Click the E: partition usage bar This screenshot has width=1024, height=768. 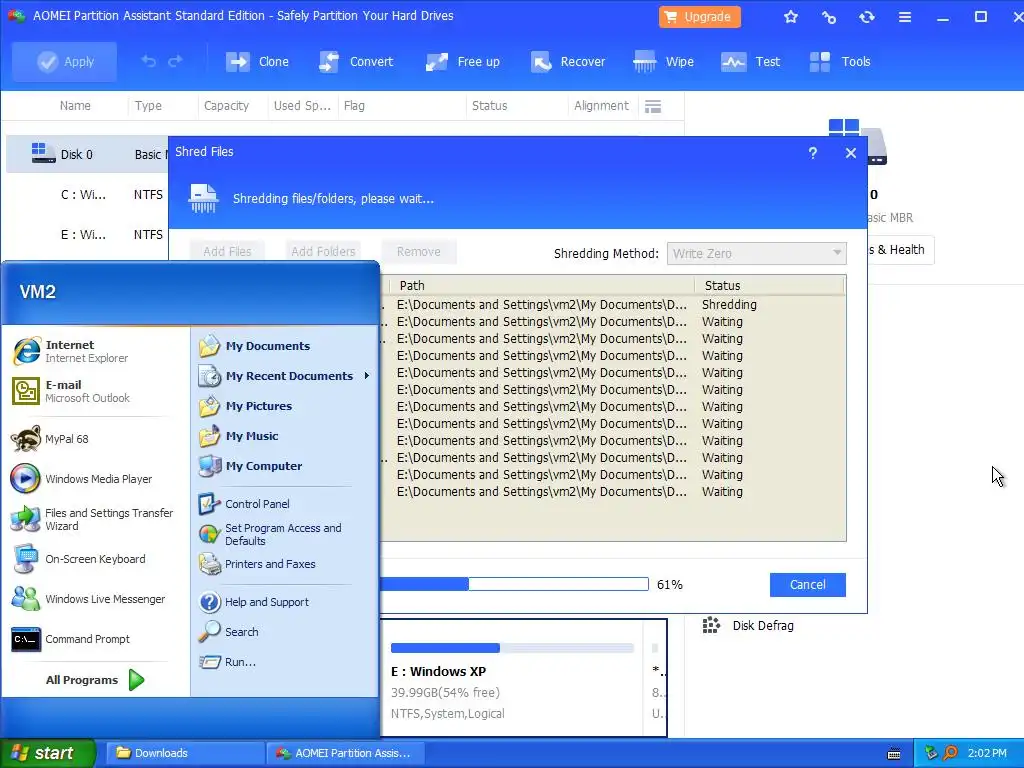(512, 648)
